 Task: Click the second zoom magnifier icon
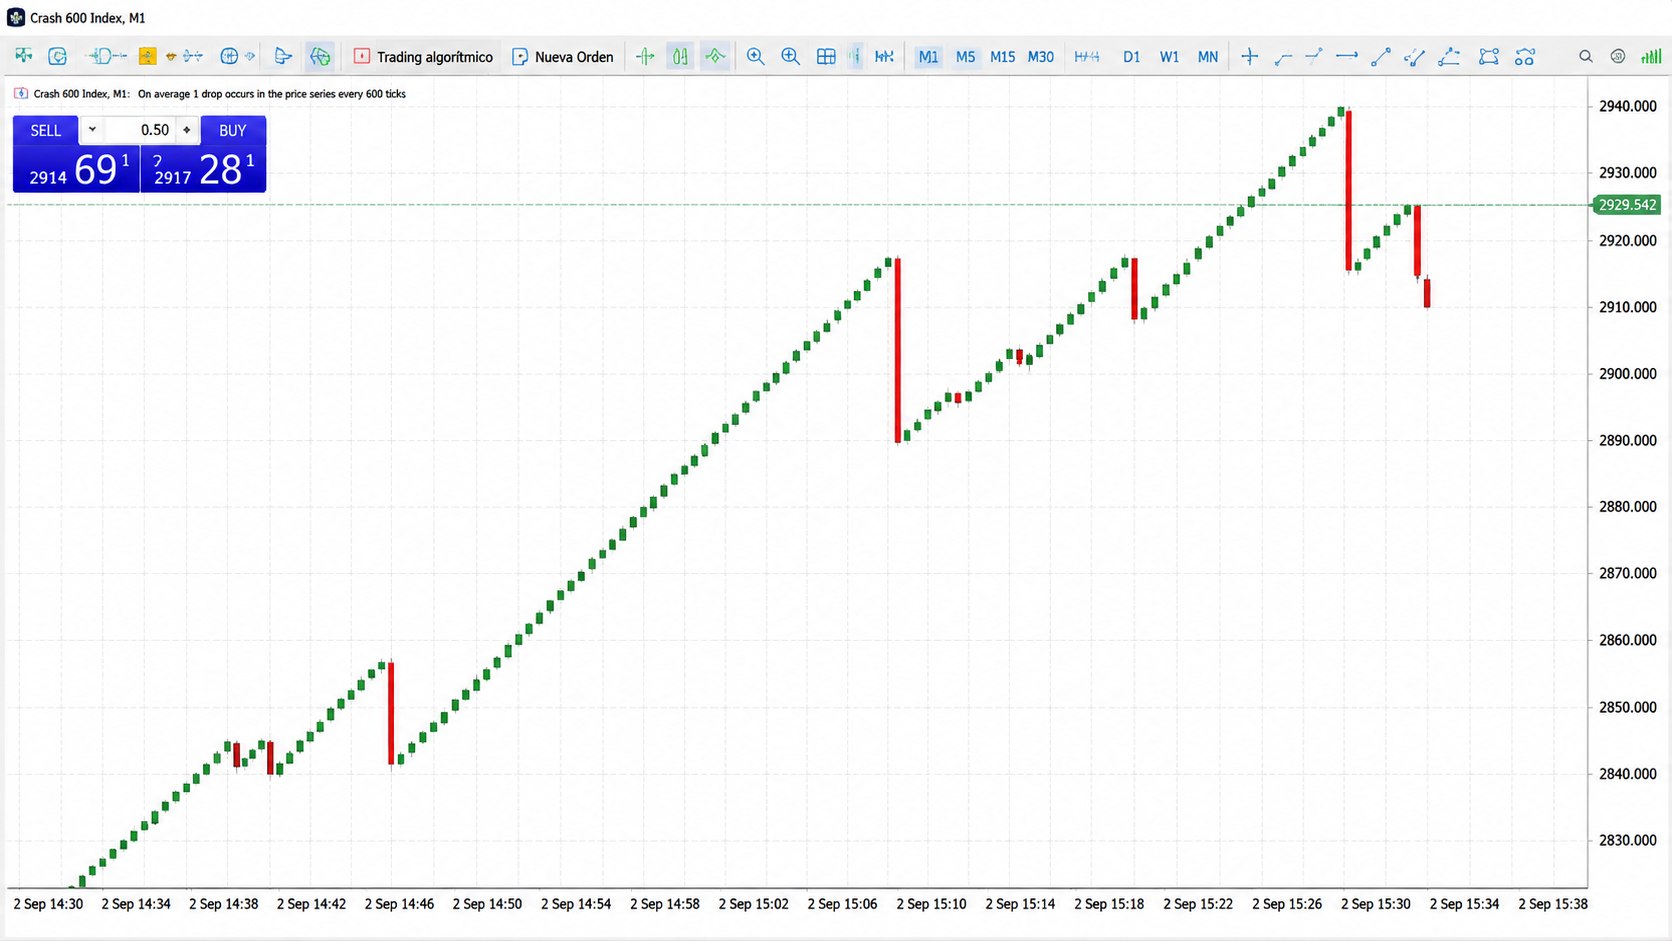(791, 56)
